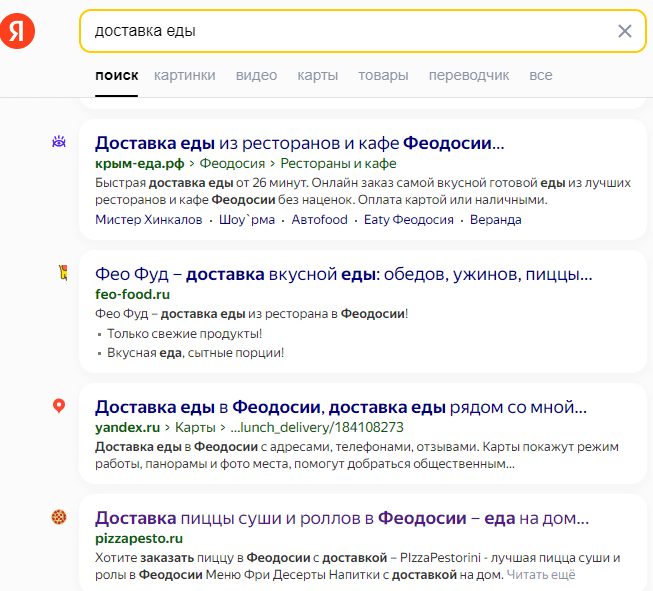Go to the товары tab

(383, 75)
